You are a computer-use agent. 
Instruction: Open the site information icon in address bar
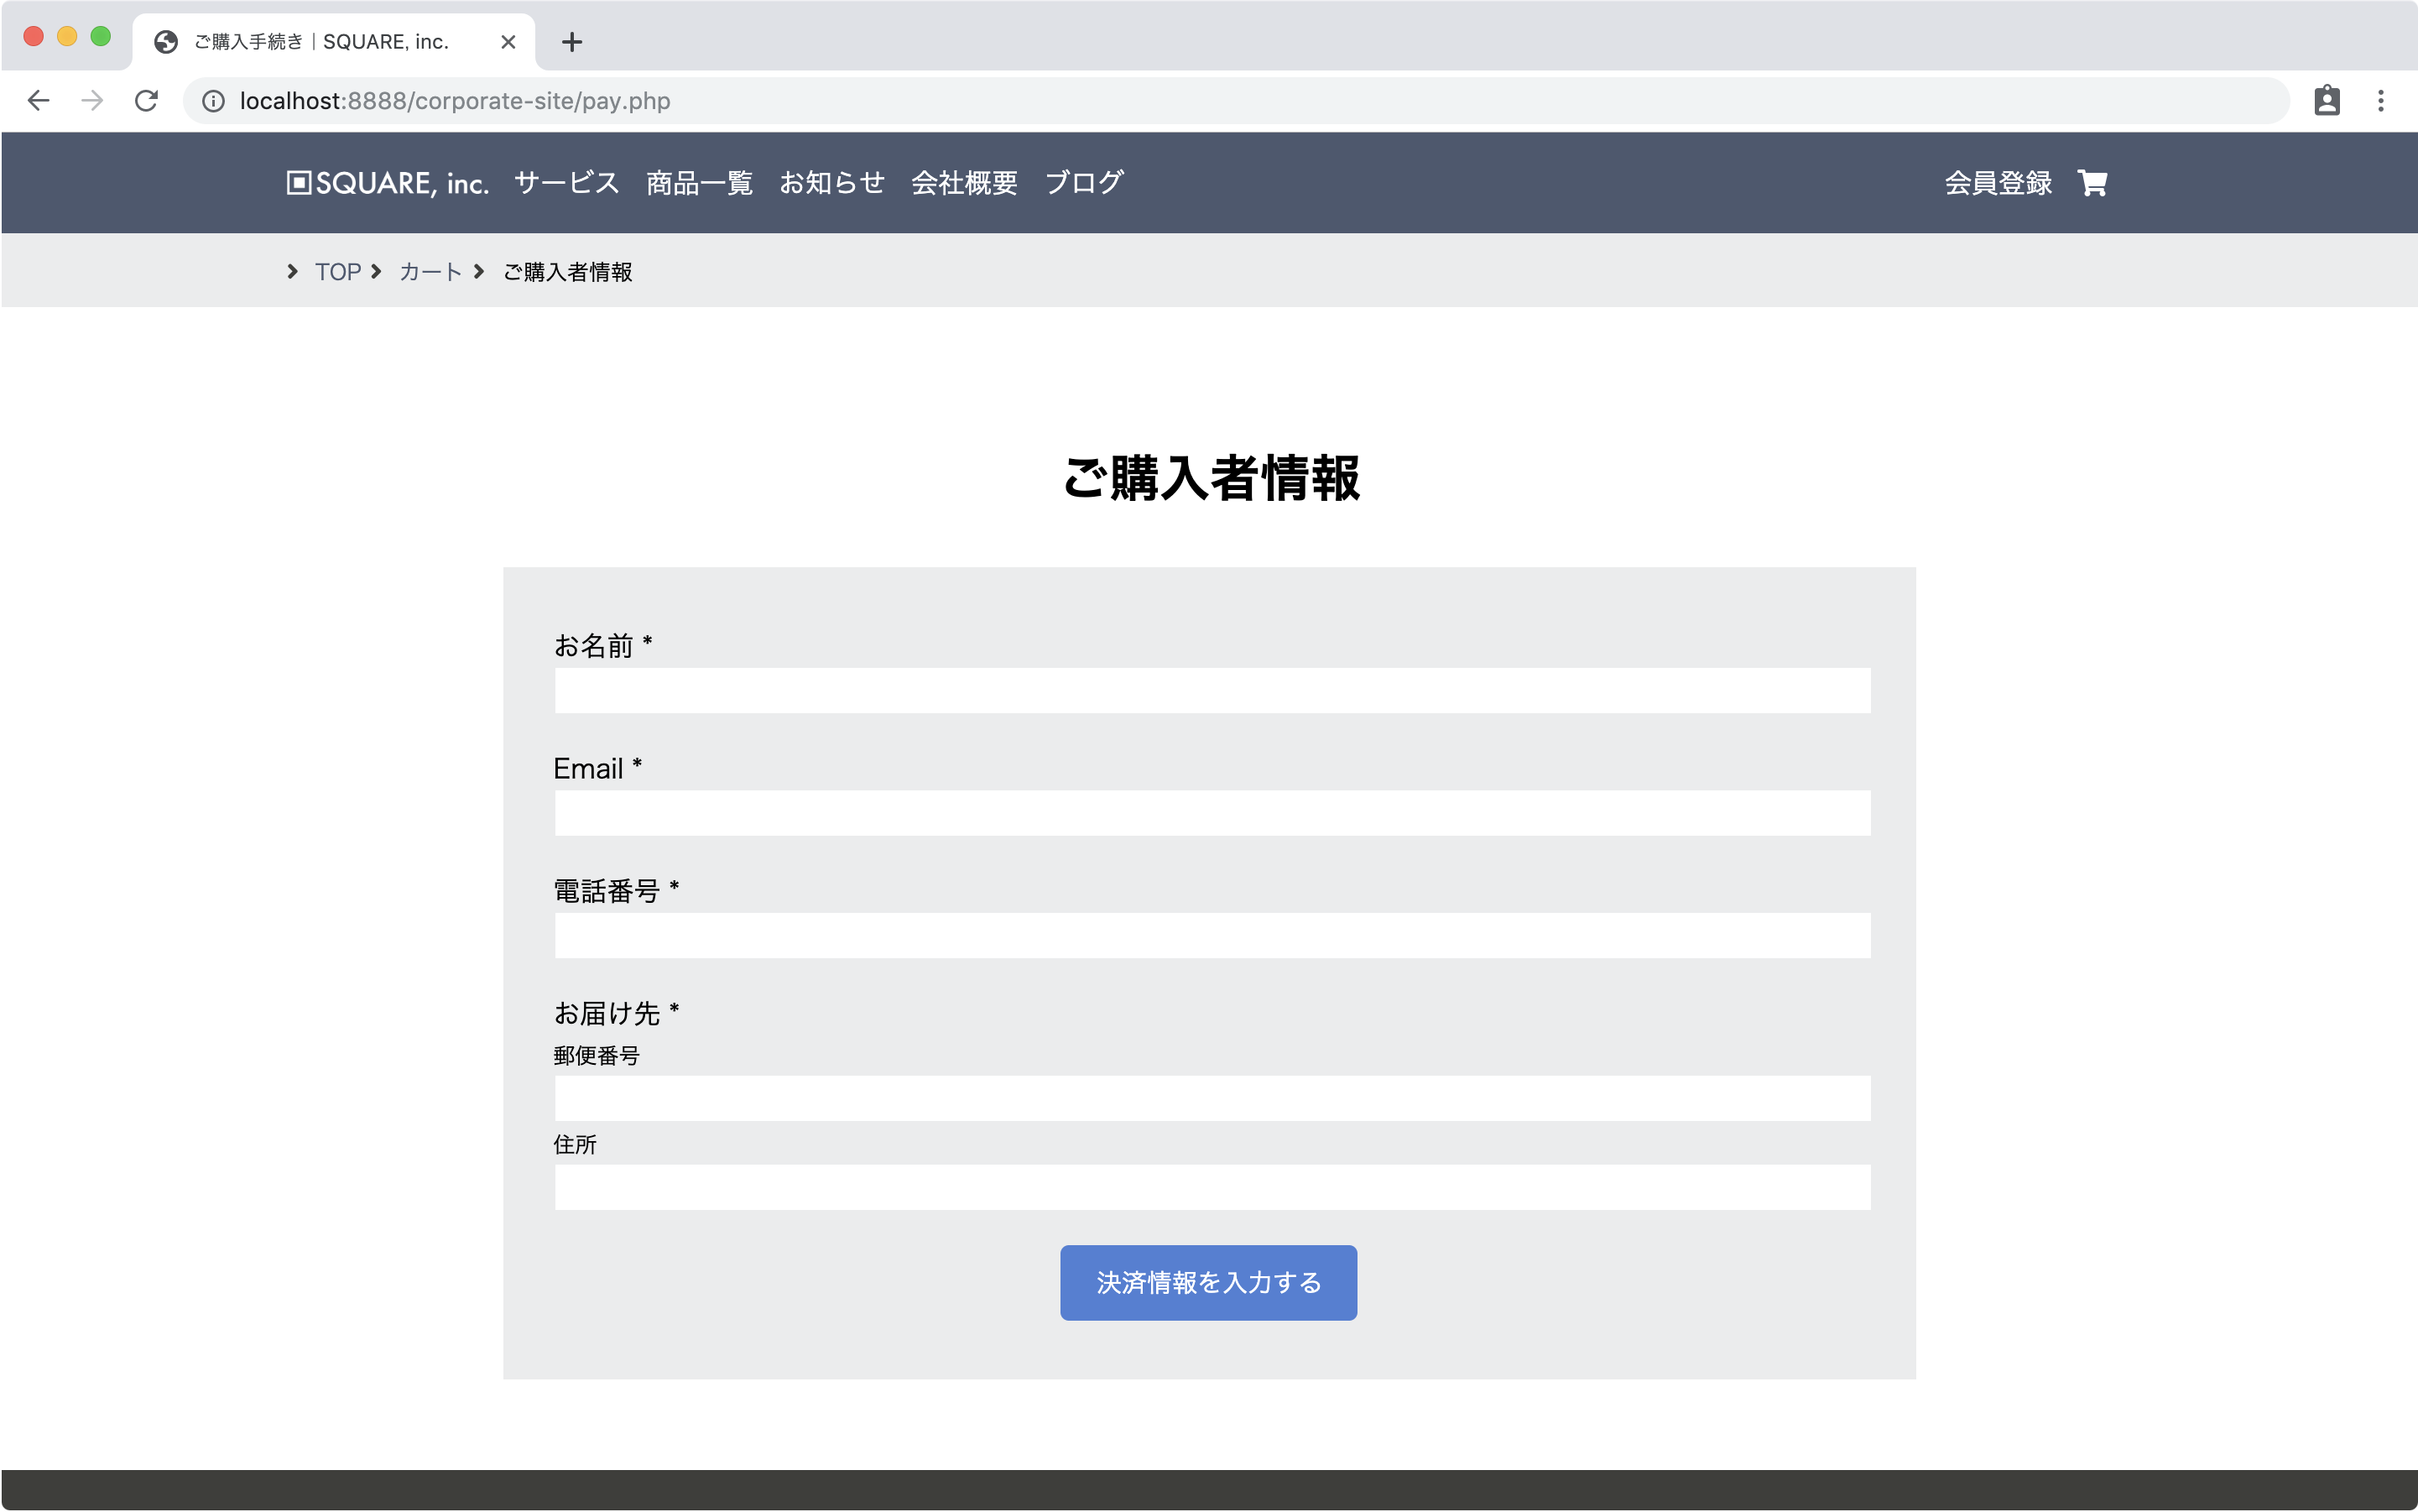pyautogui.click(x=213, y=101)
